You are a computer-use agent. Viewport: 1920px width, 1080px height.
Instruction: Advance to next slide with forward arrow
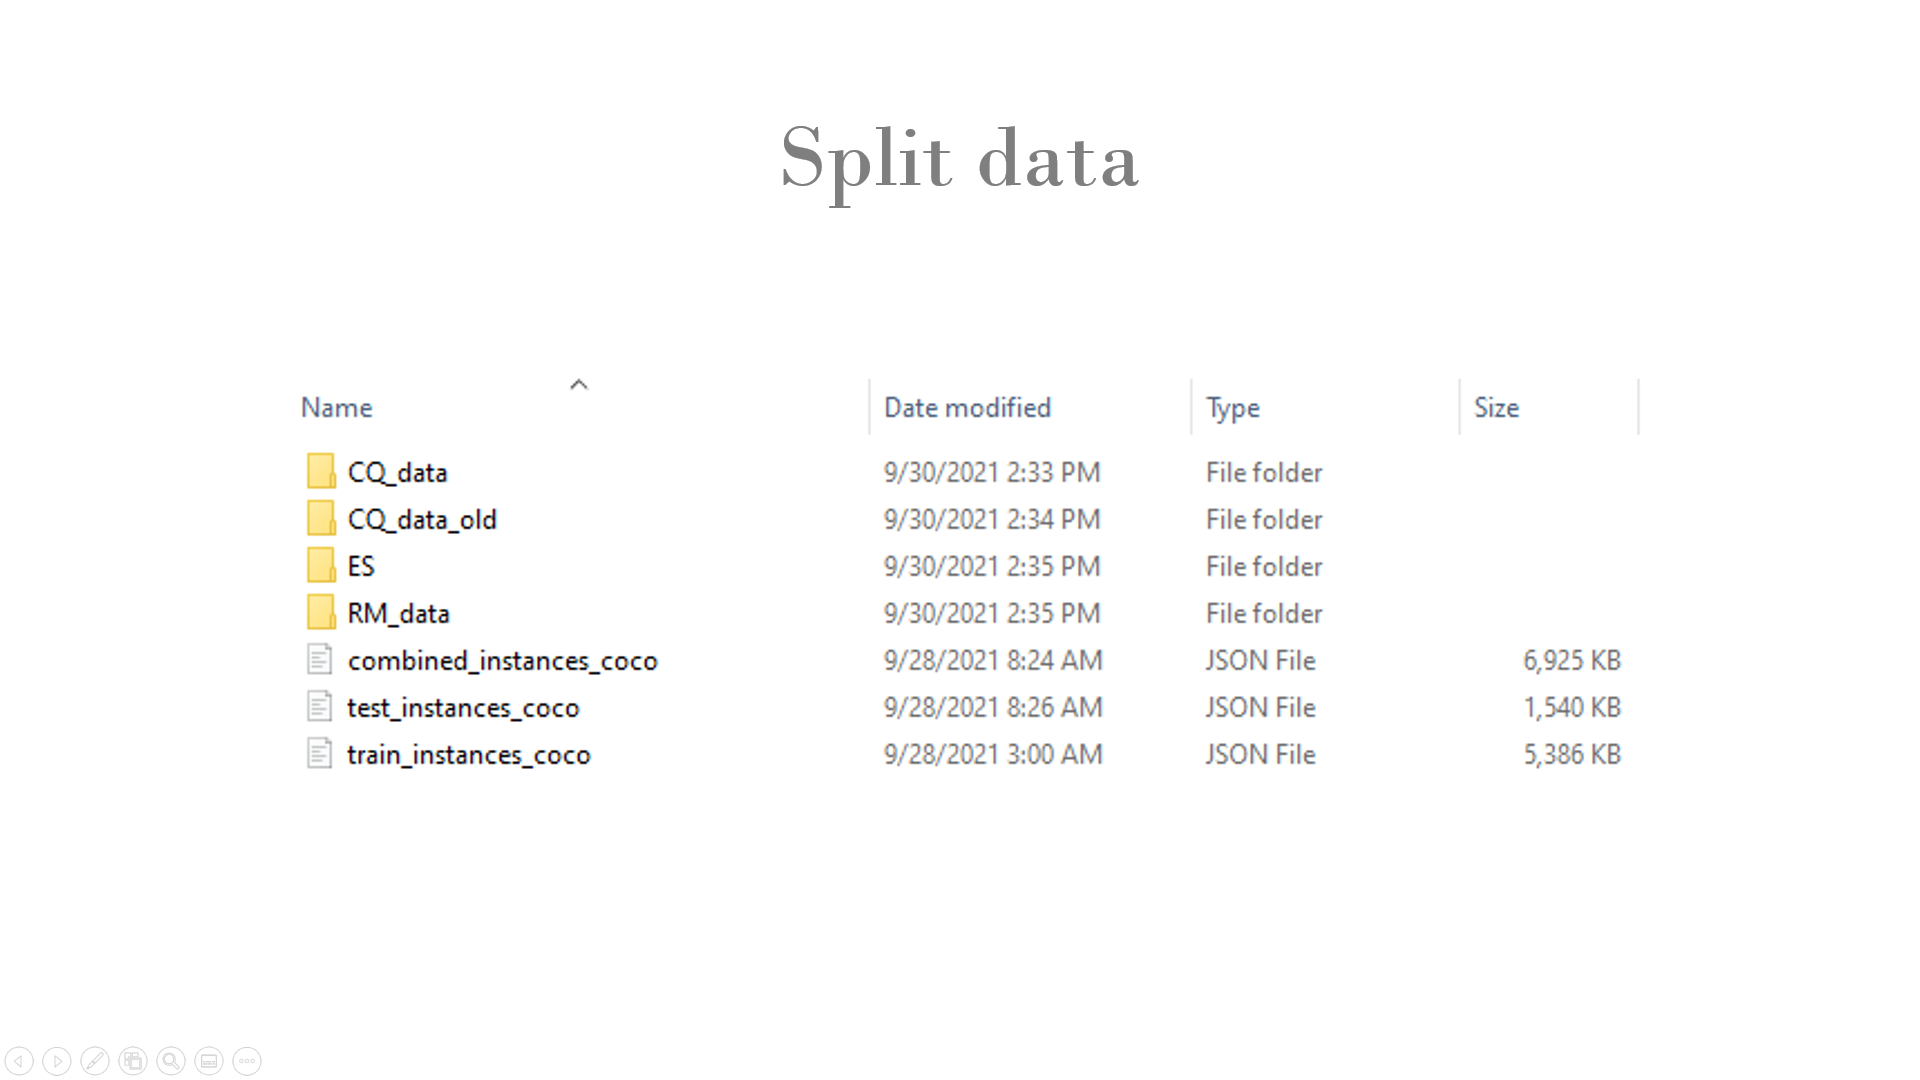pos(57,1060)
